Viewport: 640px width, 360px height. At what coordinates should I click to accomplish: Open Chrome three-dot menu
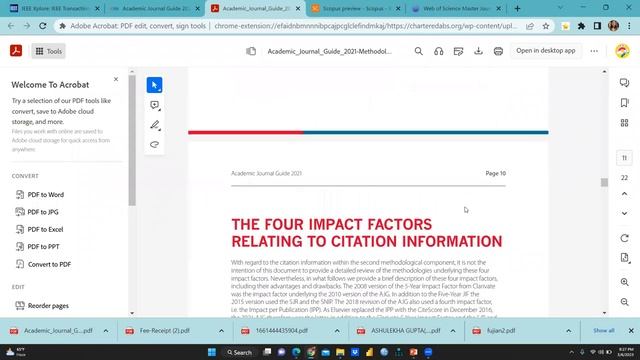[x=629, y=26]
